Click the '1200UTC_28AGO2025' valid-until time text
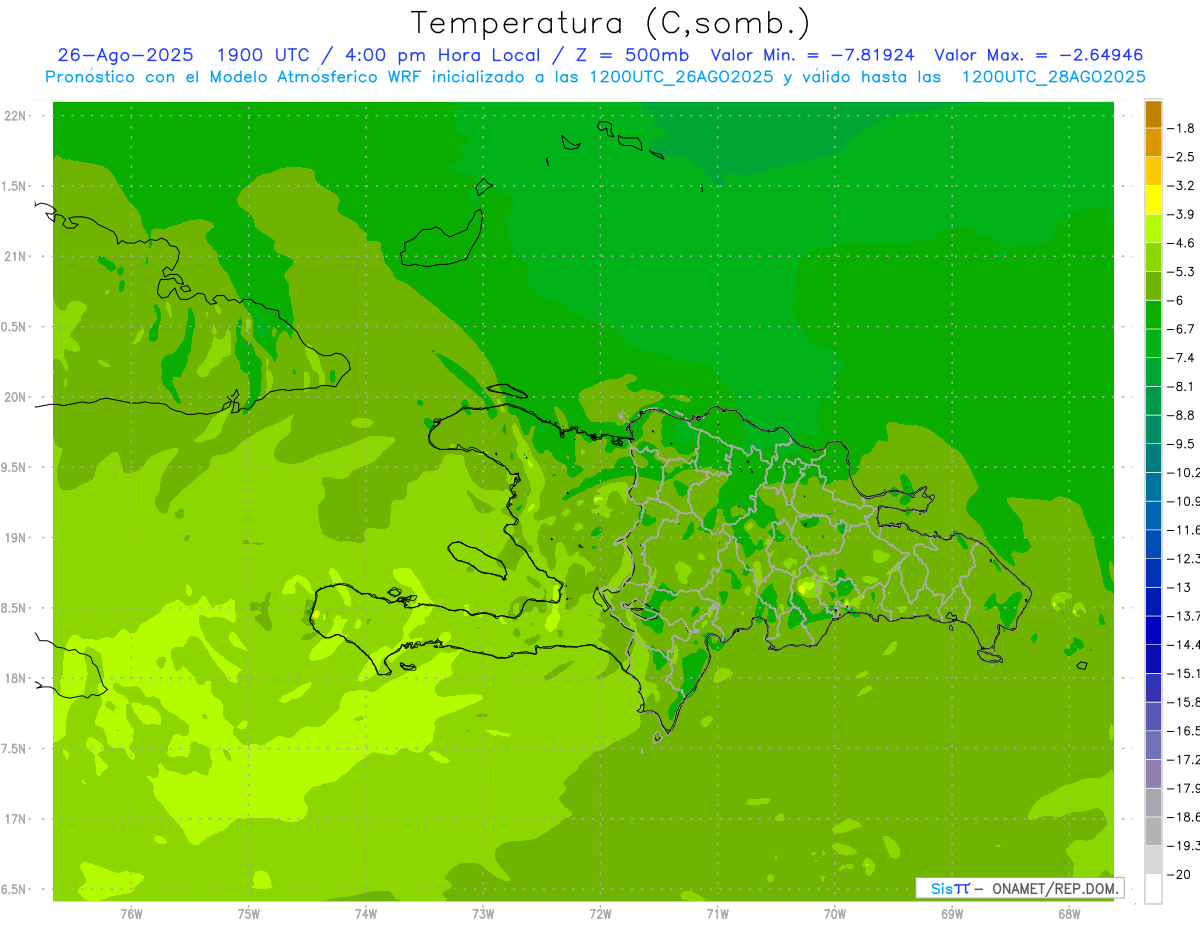Image resolution: width=1200 pixels, height=927 pixels. [x=1053, y=77]
